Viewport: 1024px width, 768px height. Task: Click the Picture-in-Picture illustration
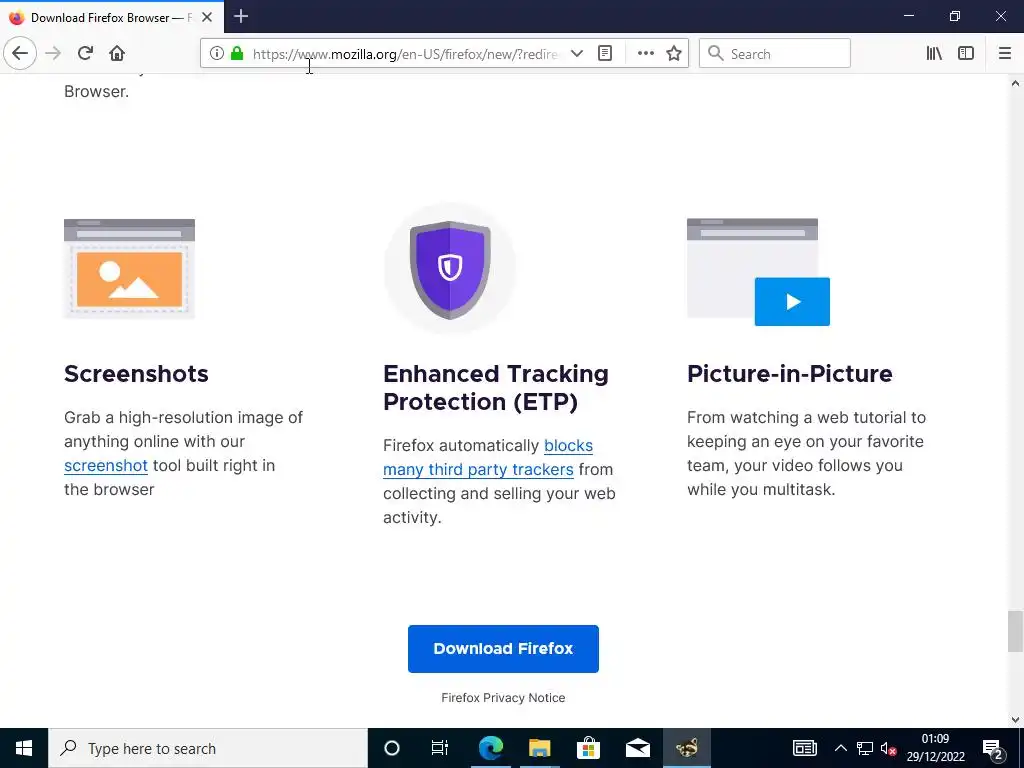tap(758, 272)
